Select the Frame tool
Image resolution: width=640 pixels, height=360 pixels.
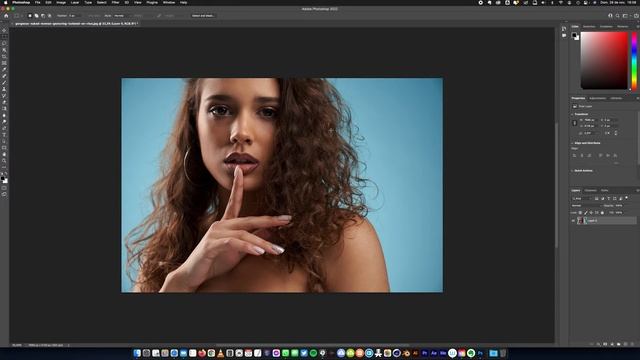[x=4, y=63]
